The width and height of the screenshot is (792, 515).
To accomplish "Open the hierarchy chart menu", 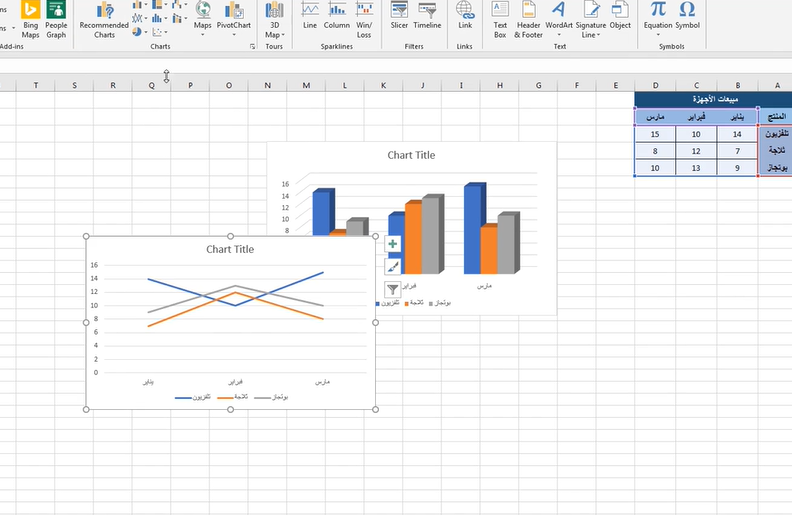I will (x=159, y=5).
